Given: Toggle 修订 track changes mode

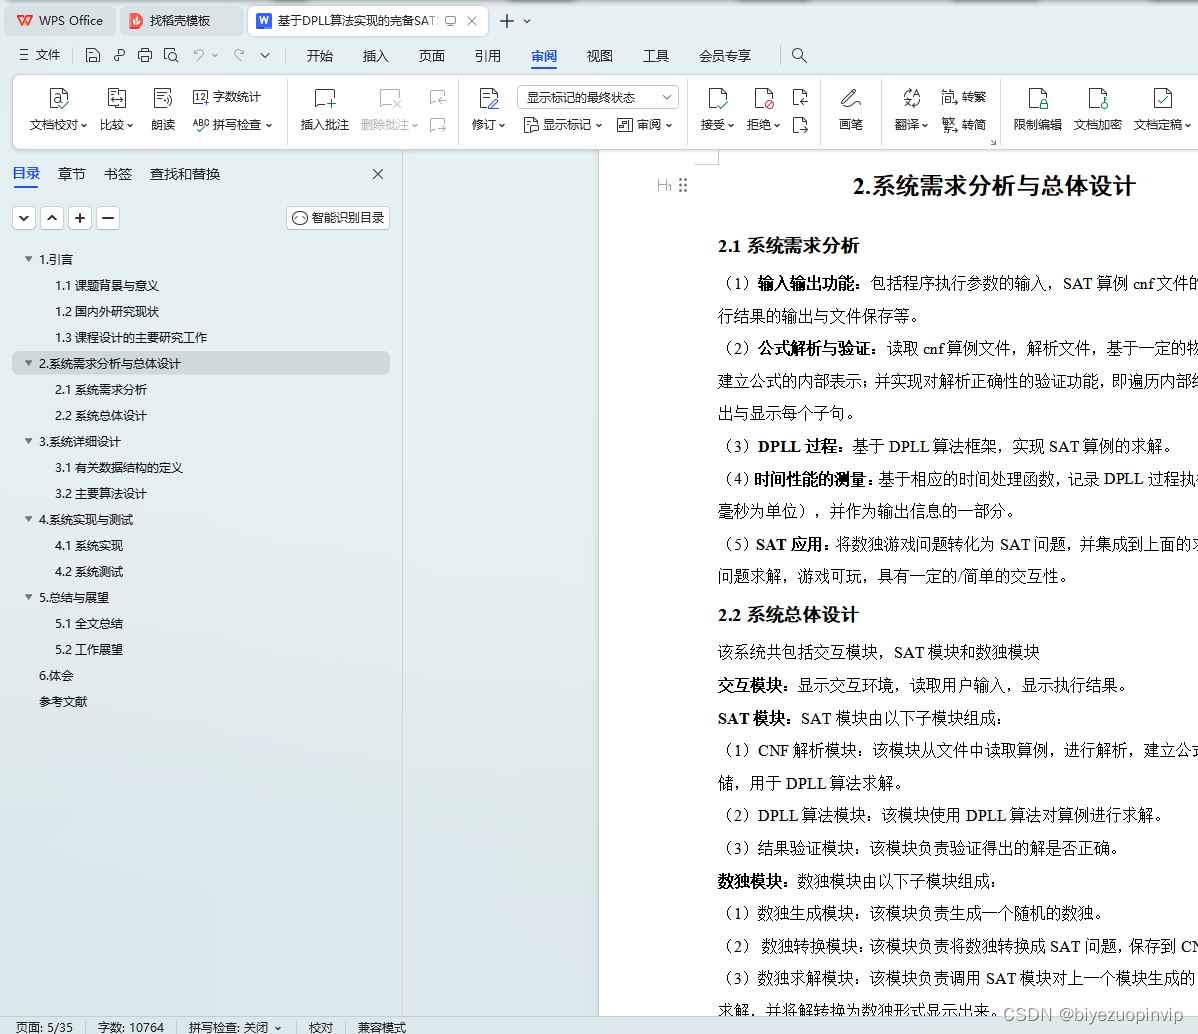Looking at the screenshot, I should 487,110.
